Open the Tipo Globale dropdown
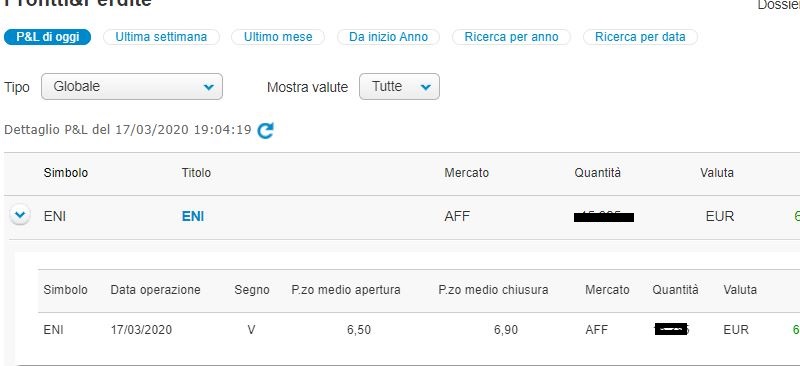Screen dimensions: 800x366 pyautogui.click(x=132, y=87)
